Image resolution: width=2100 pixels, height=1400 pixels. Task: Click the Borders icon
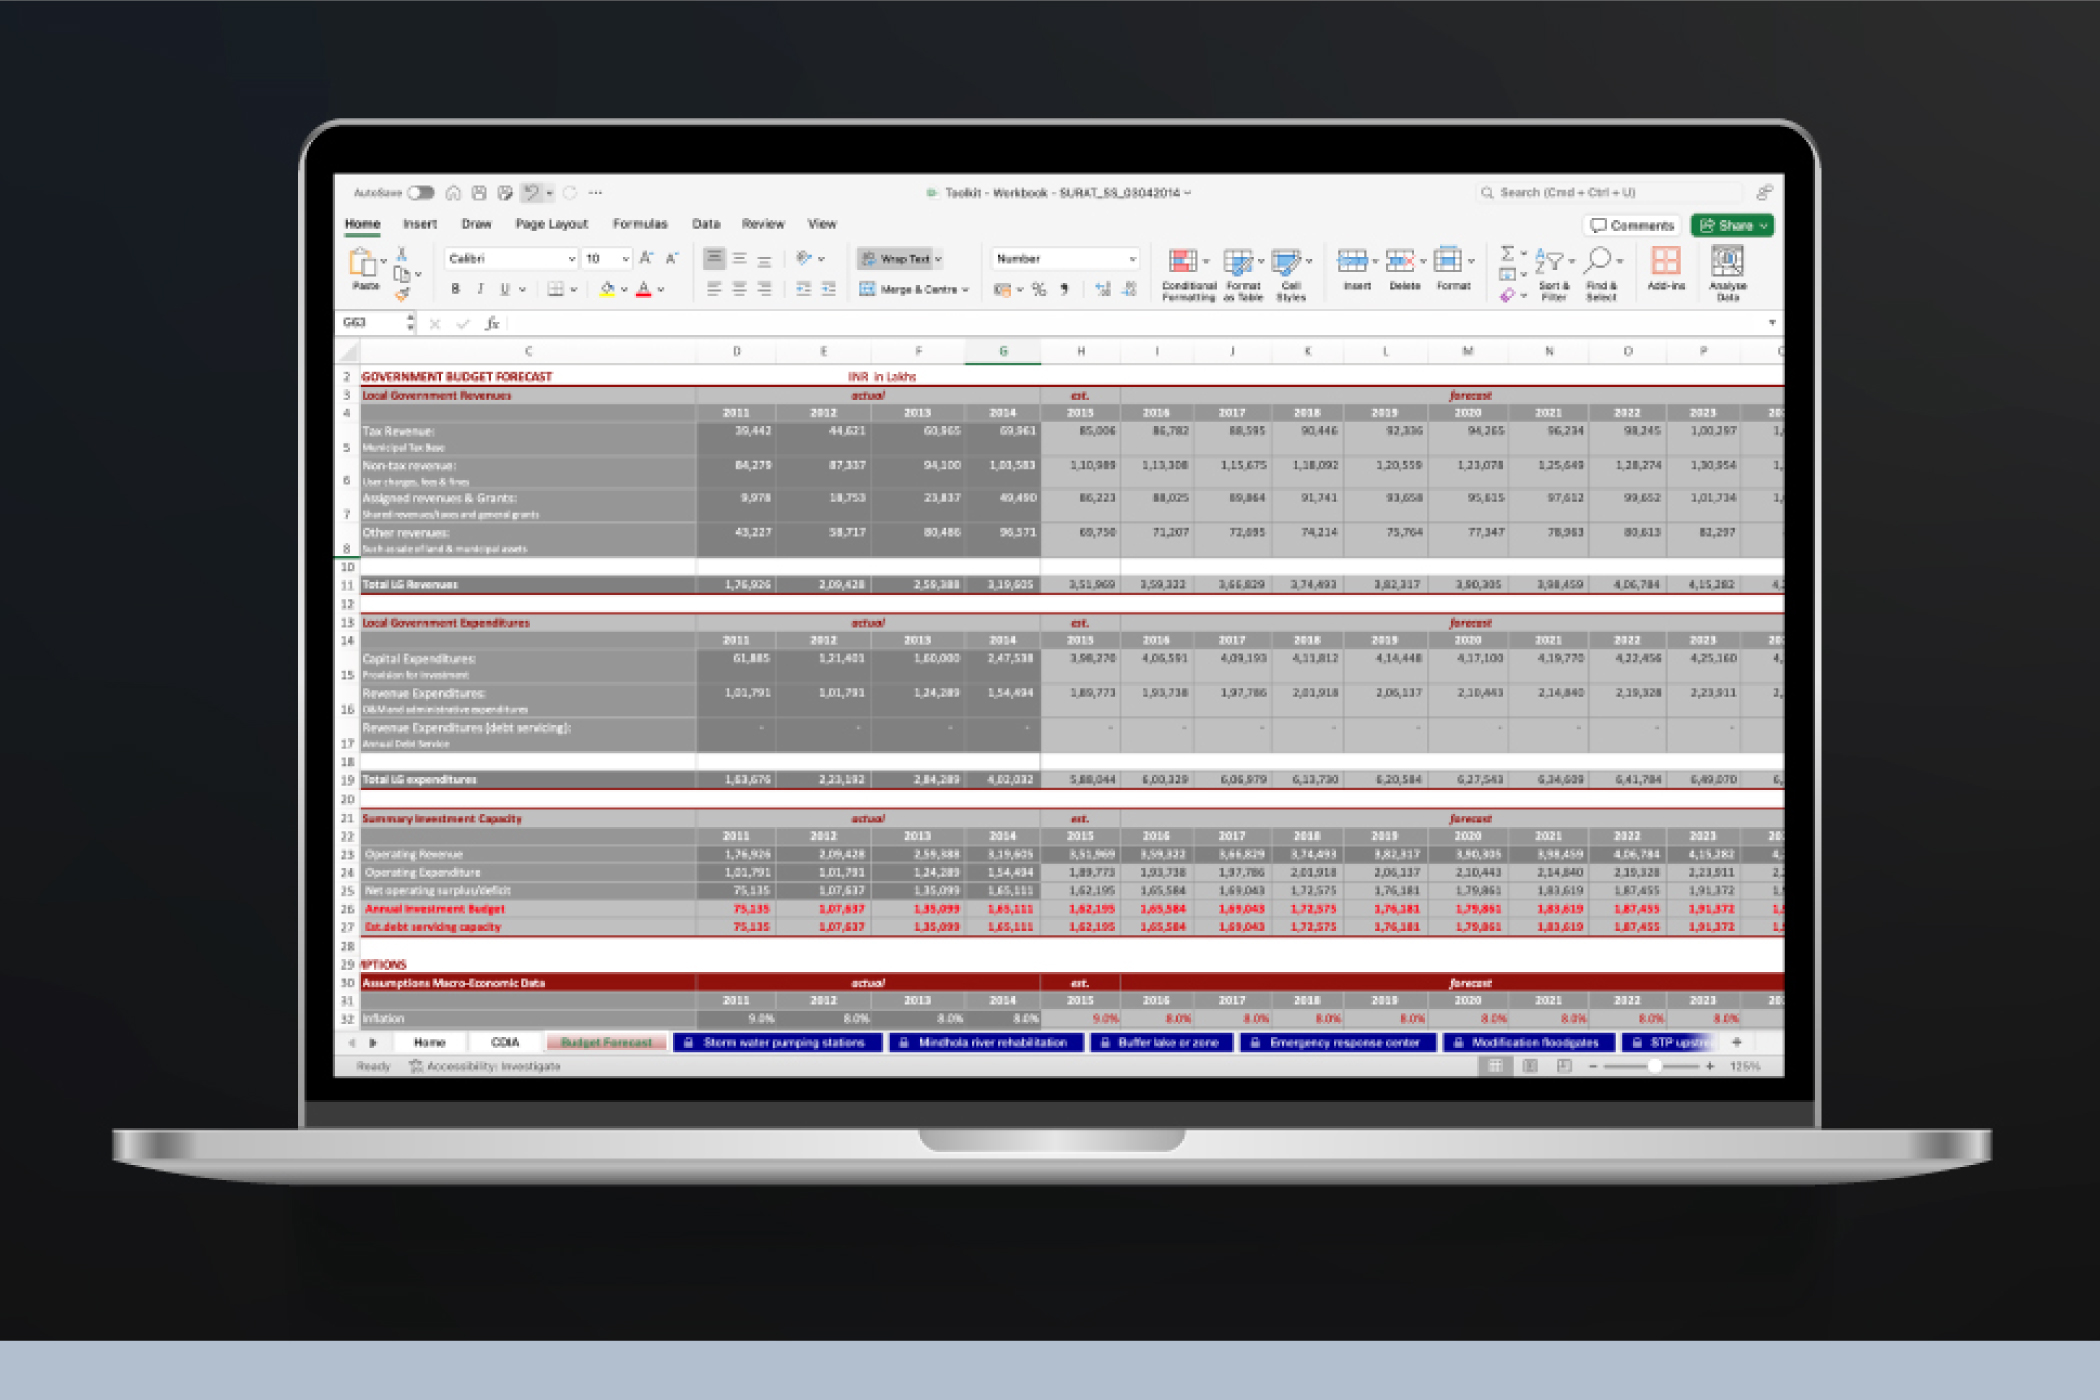click(x=556, y=289)
